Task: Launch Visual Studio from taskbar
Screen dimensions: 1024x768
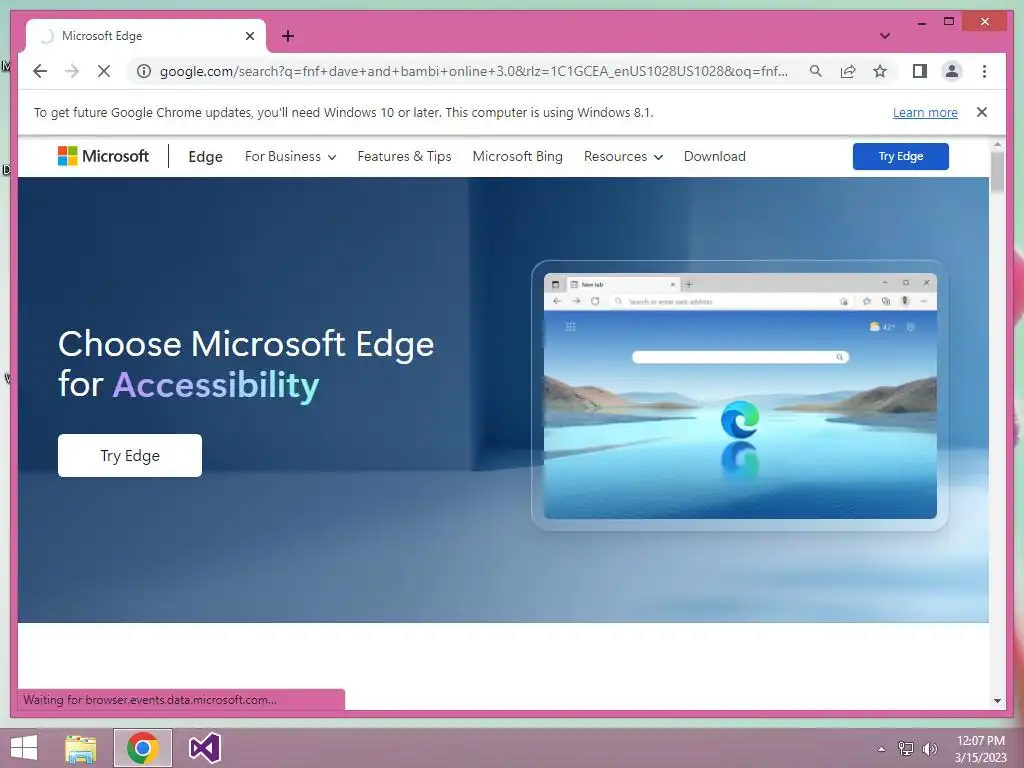Action: click(204, 748)
